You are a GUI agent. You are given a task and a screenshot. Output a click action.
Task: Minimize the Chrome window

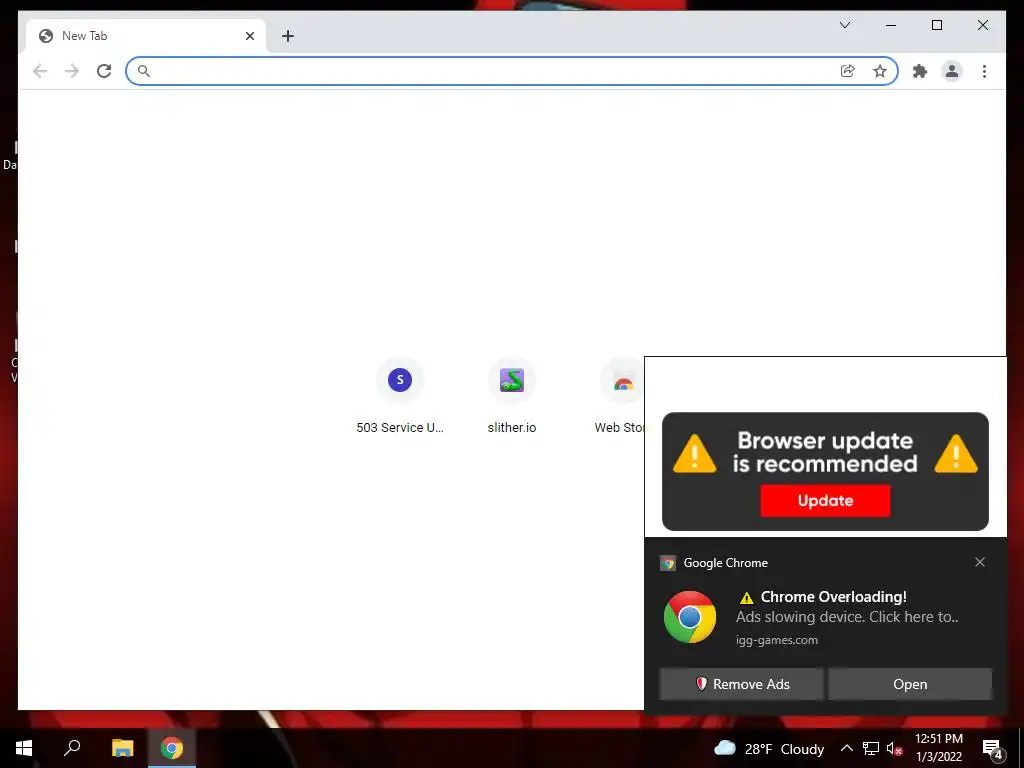tap(891, 25)
